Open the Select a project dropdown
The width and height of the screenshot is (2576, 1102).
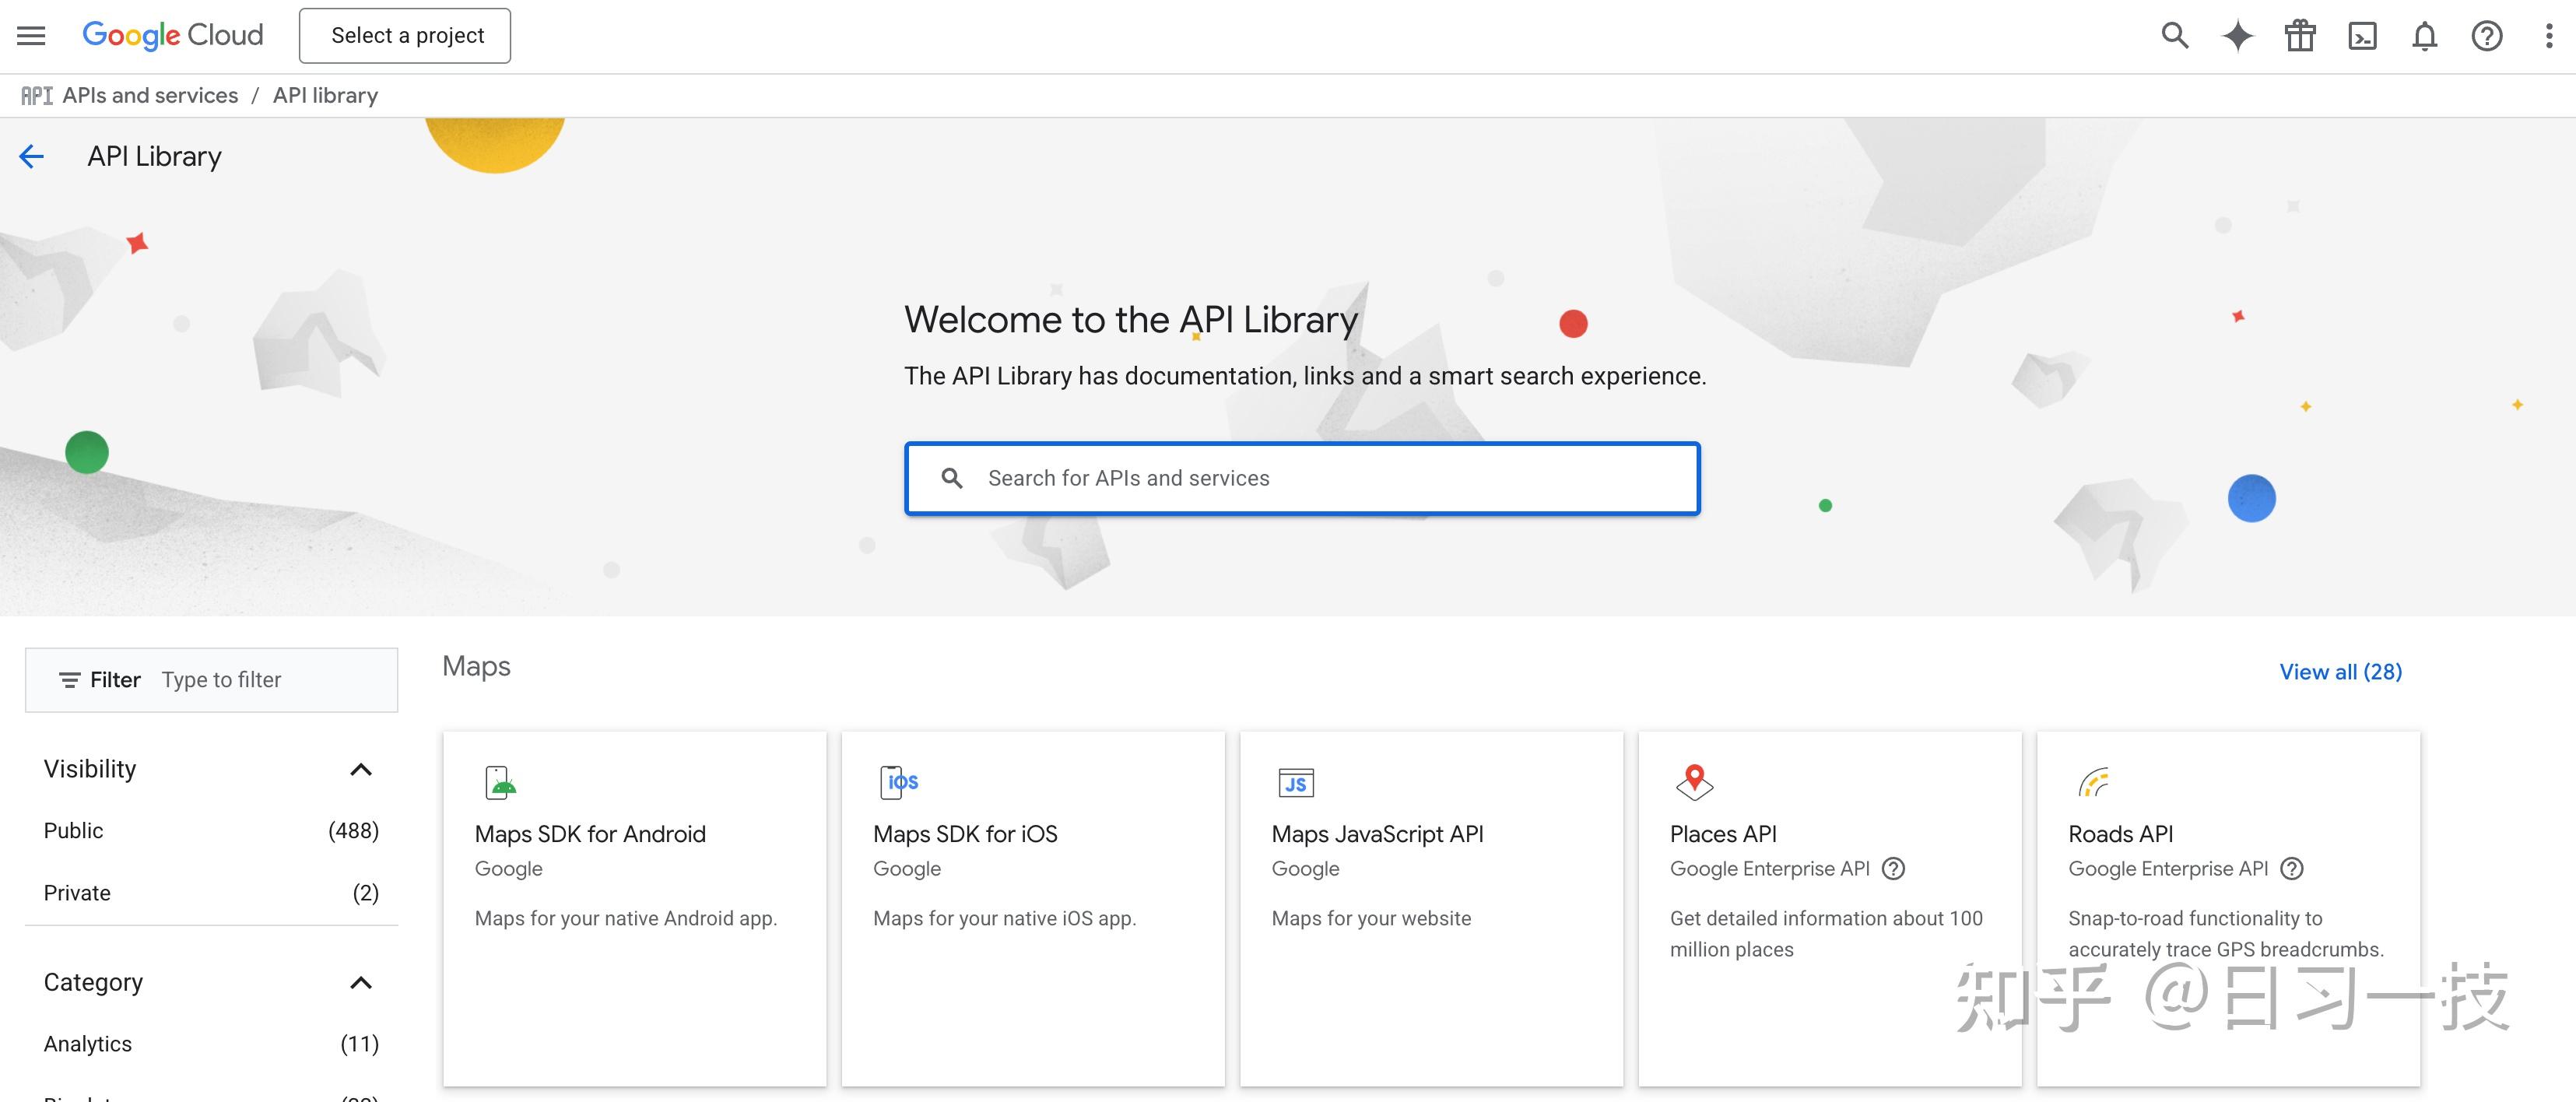click(x=405, y=36)
